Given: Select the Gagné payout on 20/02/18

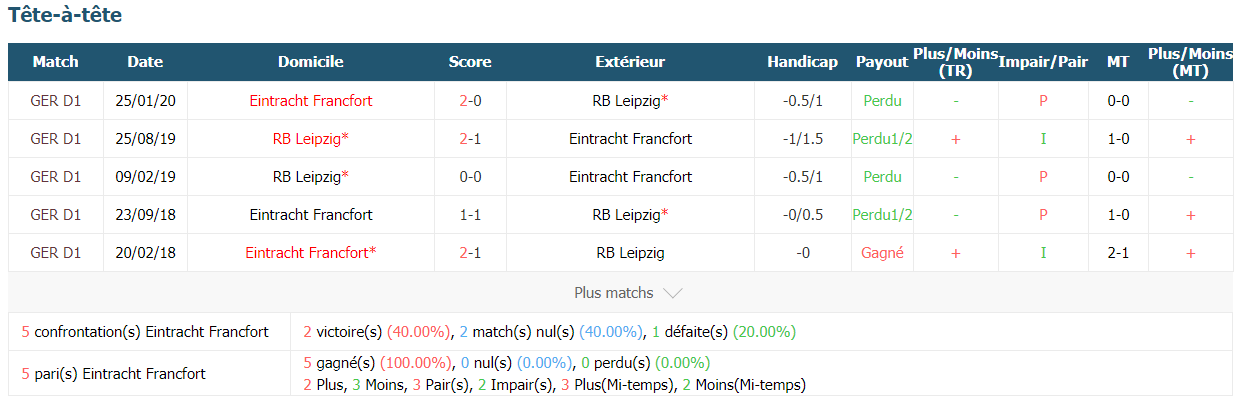Looking at the screenshot, I should (882, 253).
